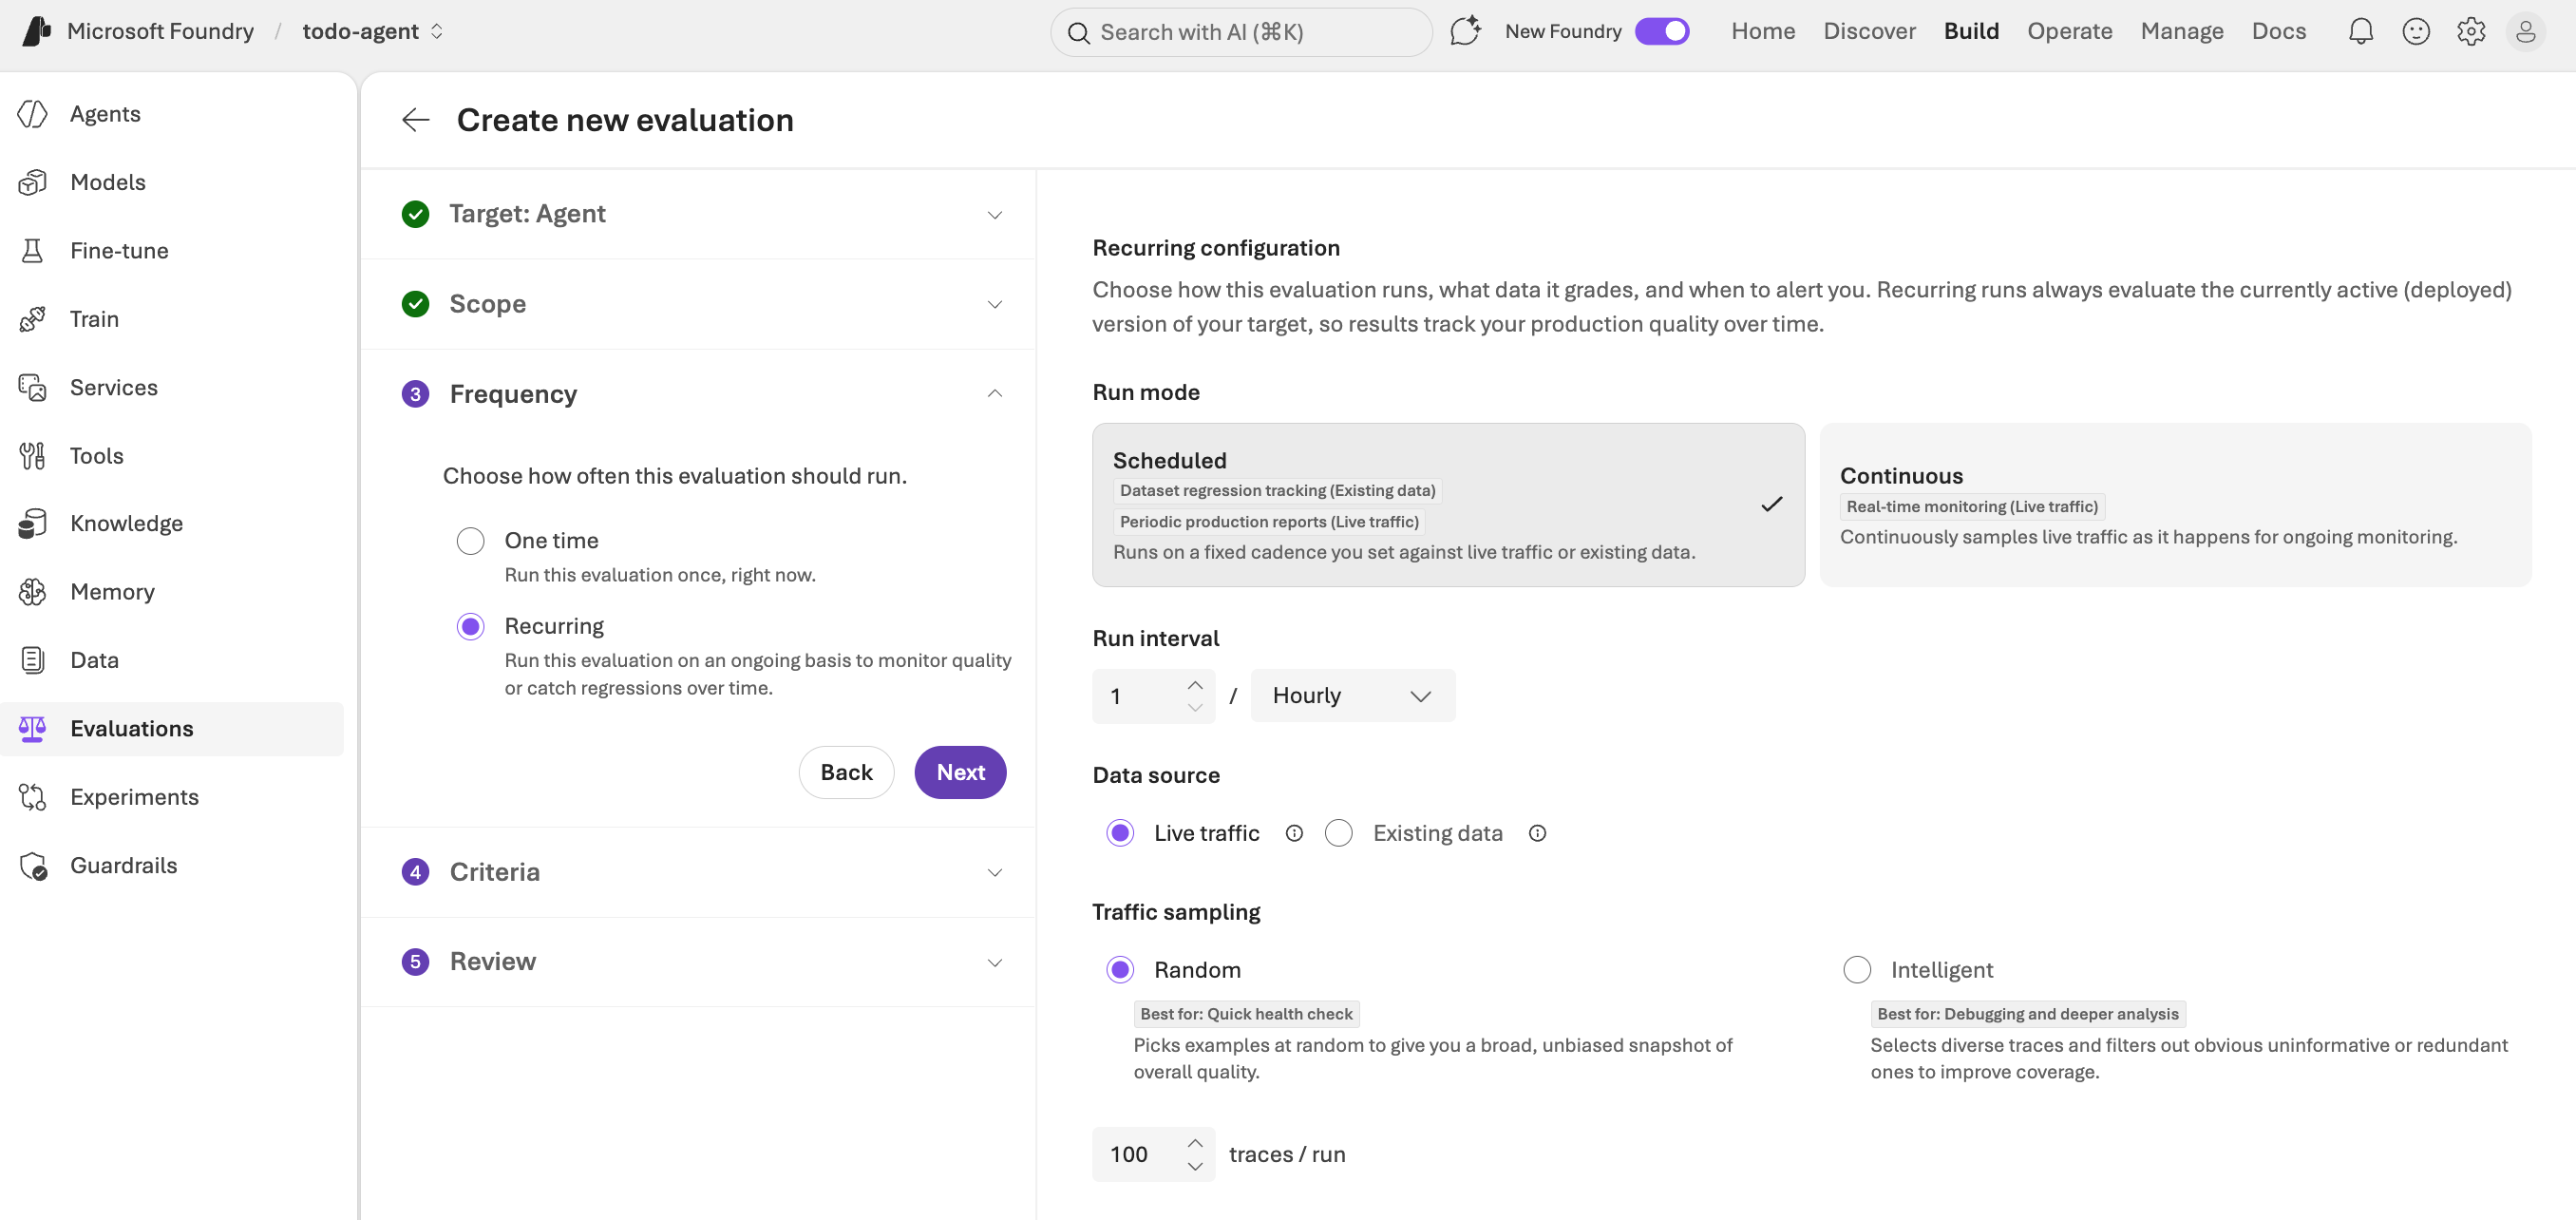Click the Existing data info icon
This screenshot has width=2576, height=1220.
[x=1537, y=833]
